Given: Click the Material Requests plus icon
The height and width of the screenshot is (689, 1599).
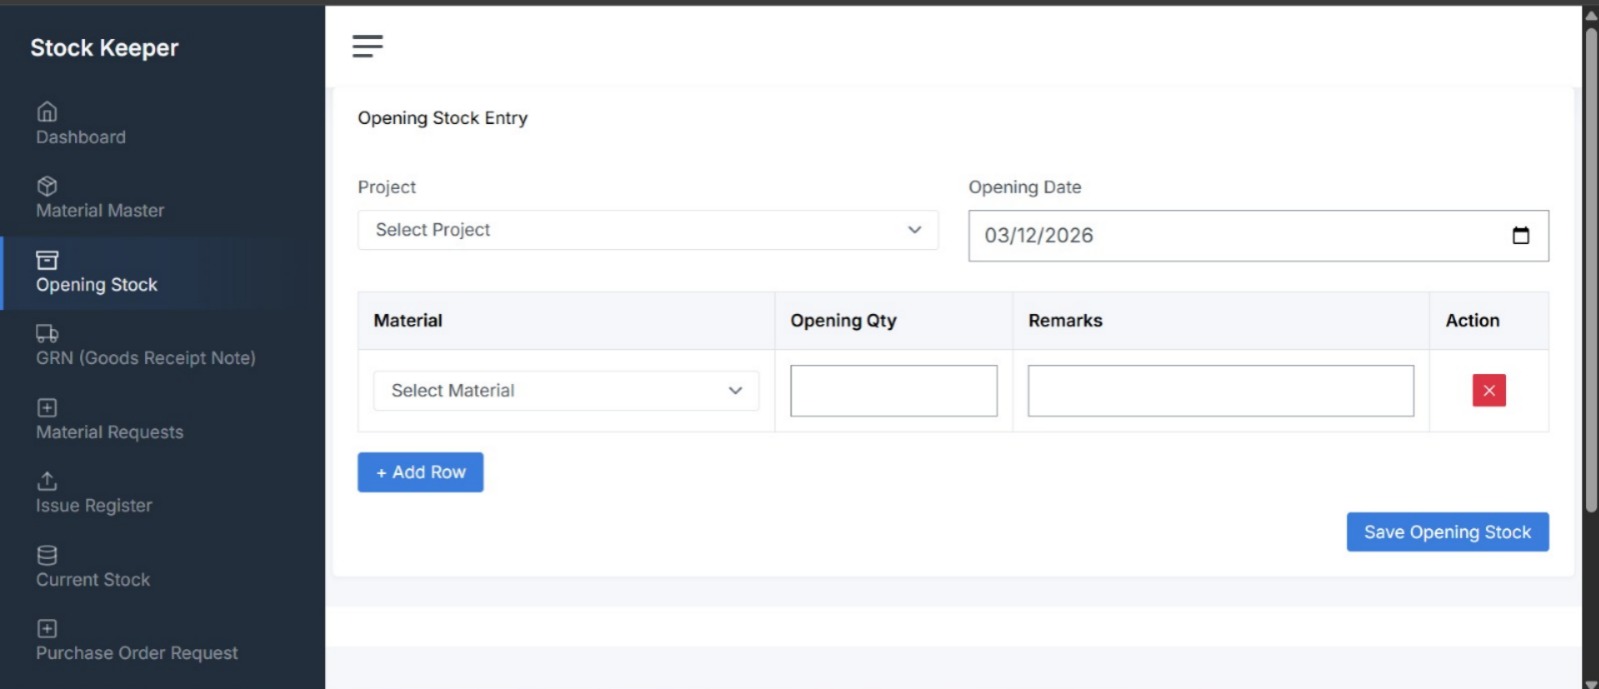Looking at the screenshot, I should pos(47,408).
